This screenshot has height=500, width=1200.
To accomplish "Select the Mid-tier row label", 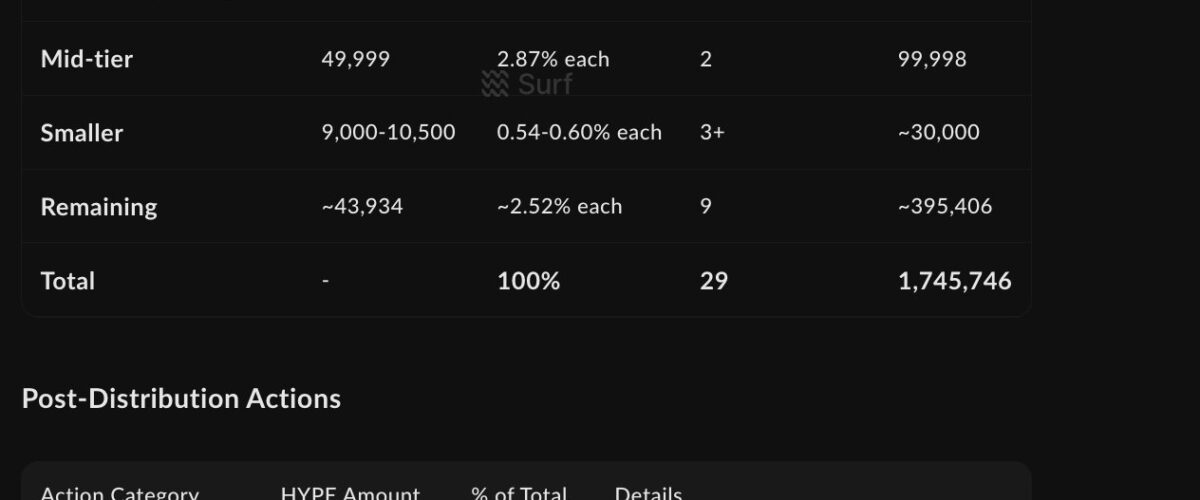I will pos(87,59).
